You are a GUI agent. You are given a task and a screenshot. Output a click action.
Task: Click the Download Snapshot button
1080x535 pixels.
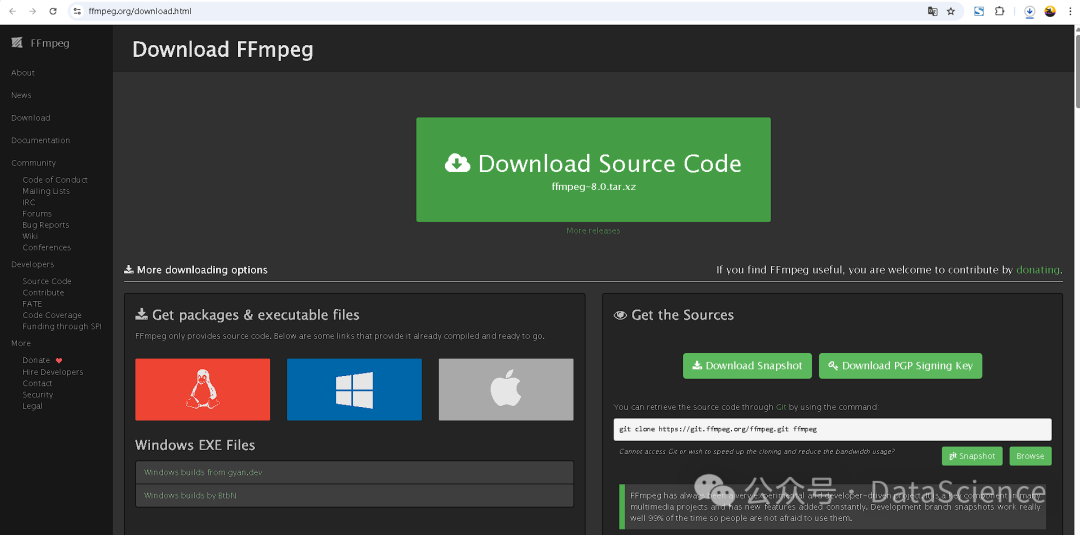tap(747, 366)
